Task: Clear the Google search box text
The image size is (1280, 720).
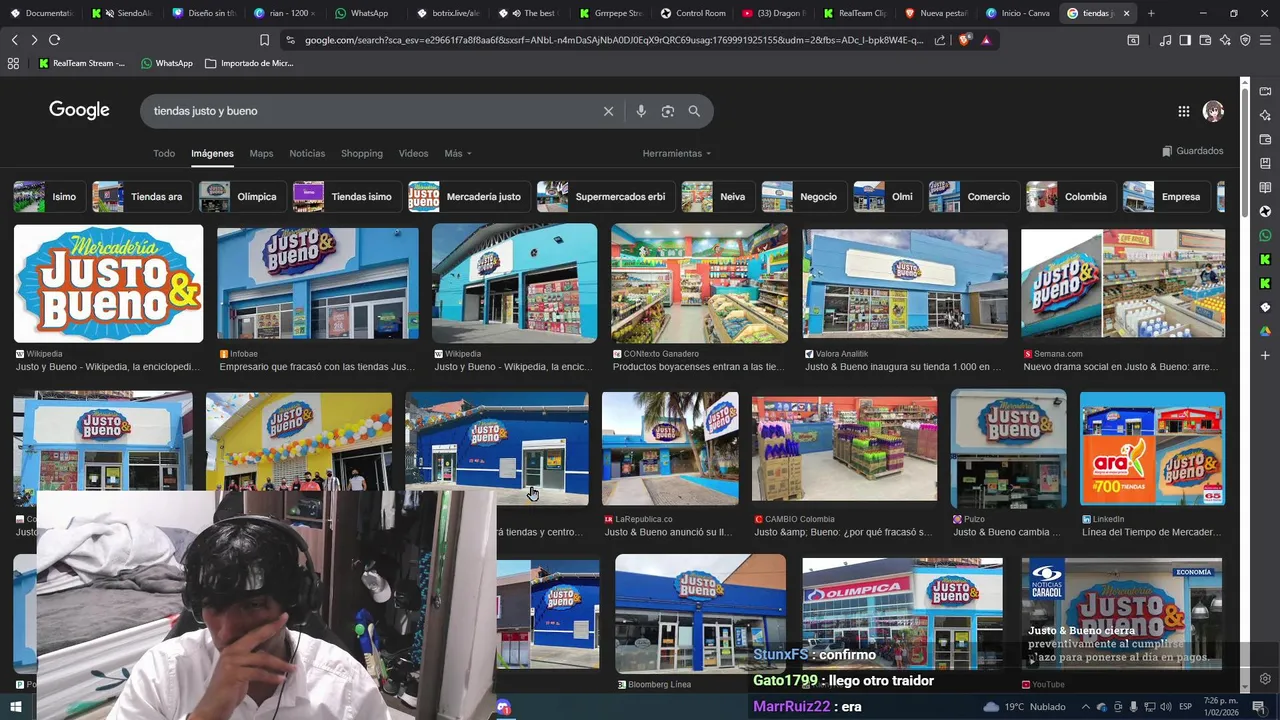Action: [608, 111]
